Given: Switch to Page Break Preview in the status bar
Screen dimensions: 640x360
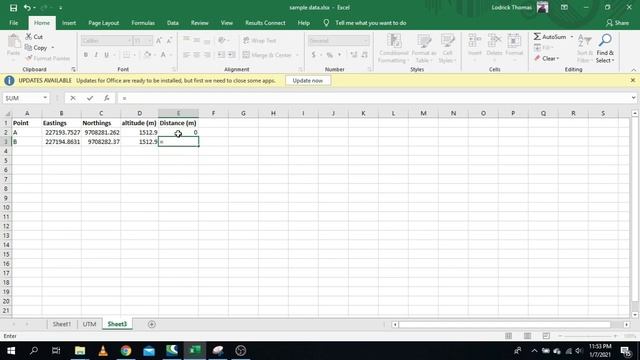Looking at the screenshot, I should (x=546, y=336).
